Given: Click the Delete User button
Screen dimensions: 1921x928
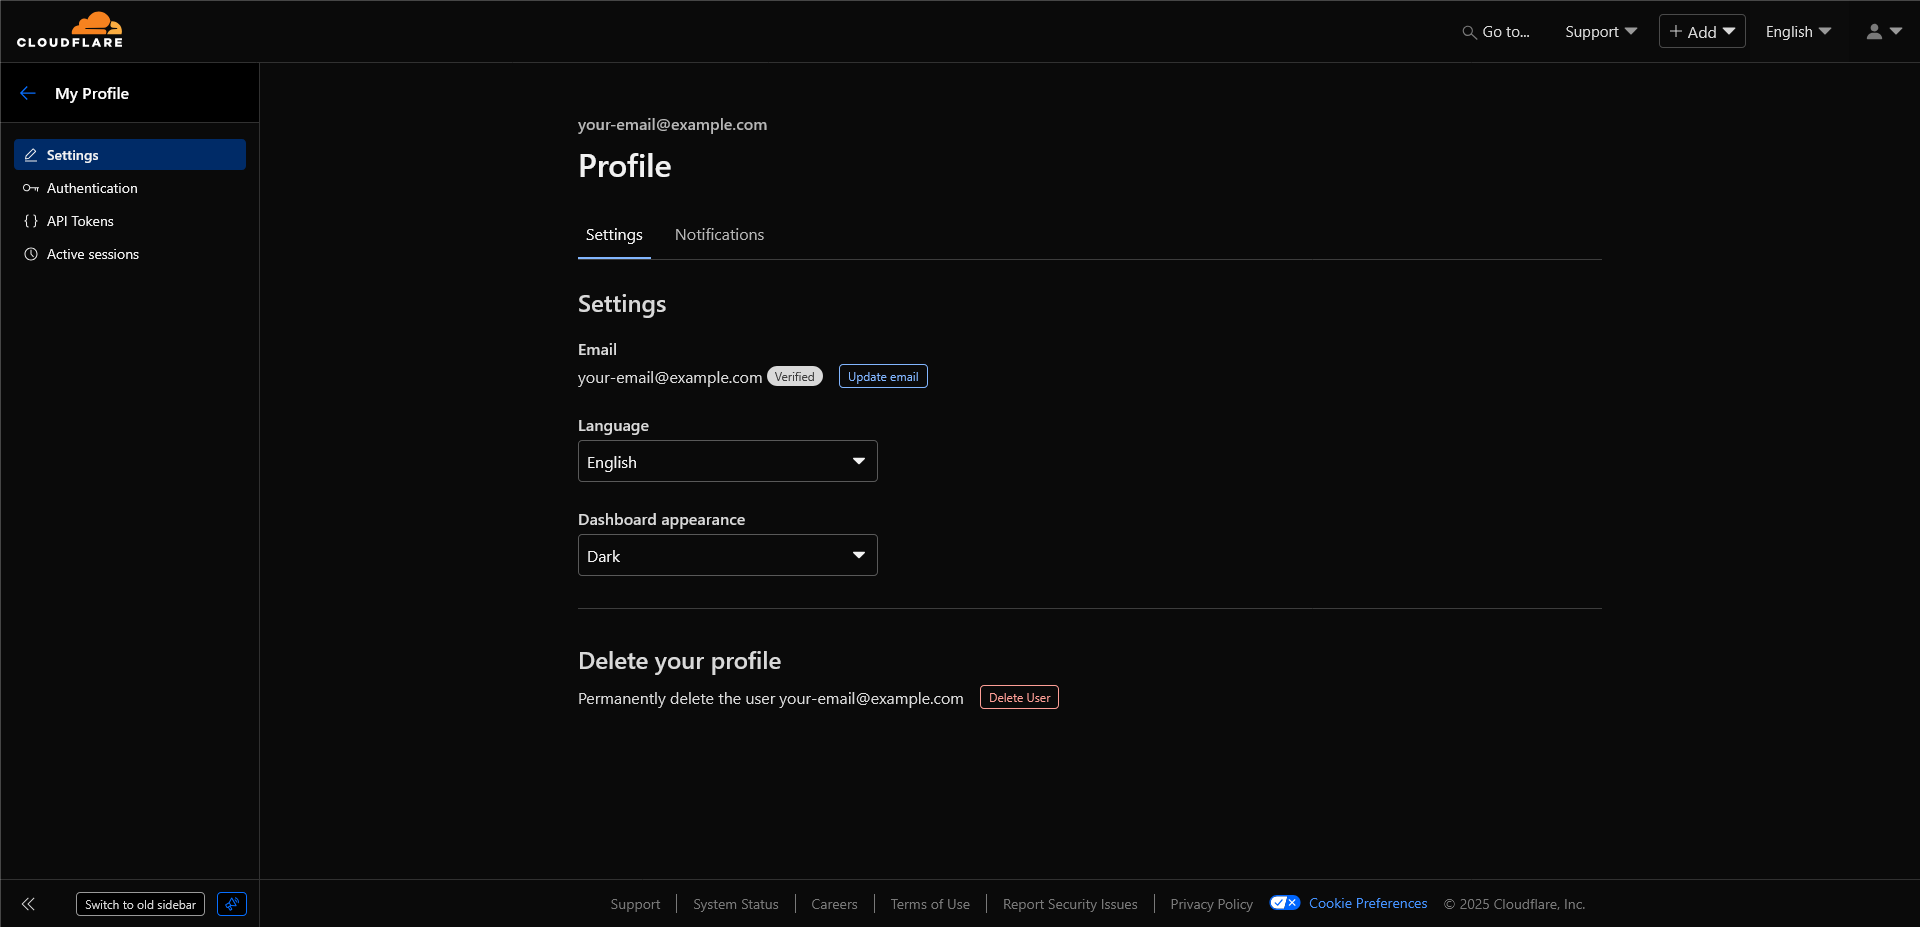Looking at the screenshot, I should (x=1019, y=698).
